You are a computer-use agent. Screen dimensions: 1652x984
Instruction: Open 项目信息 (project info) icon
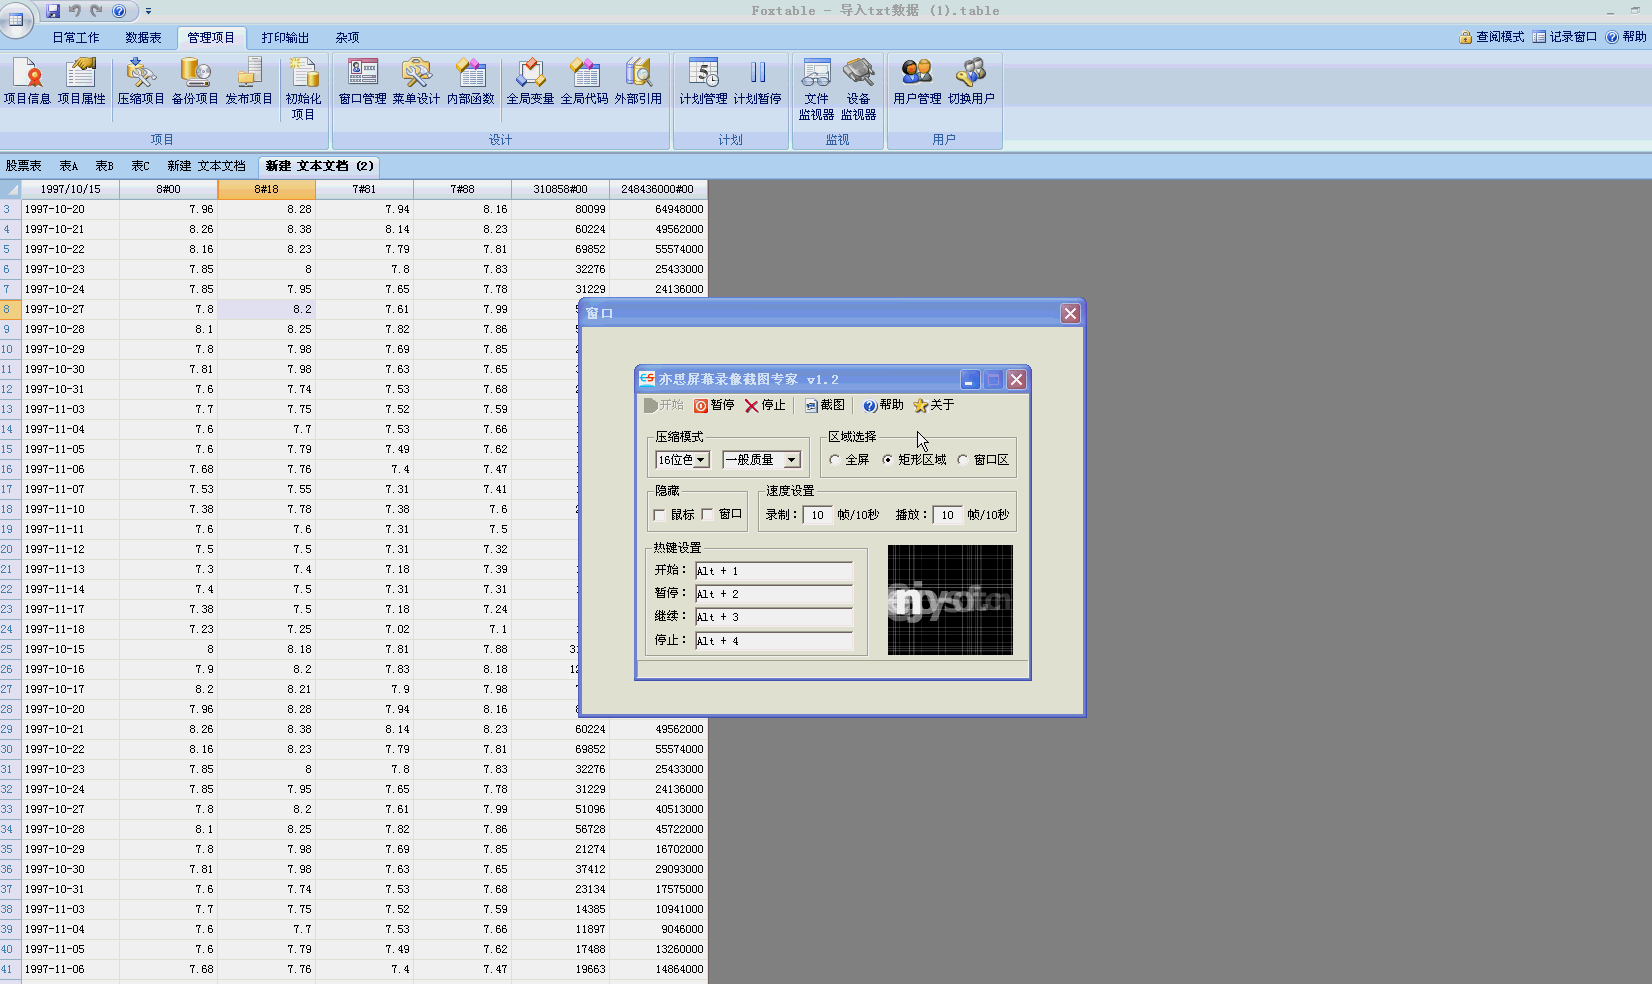tap(27, 81)
